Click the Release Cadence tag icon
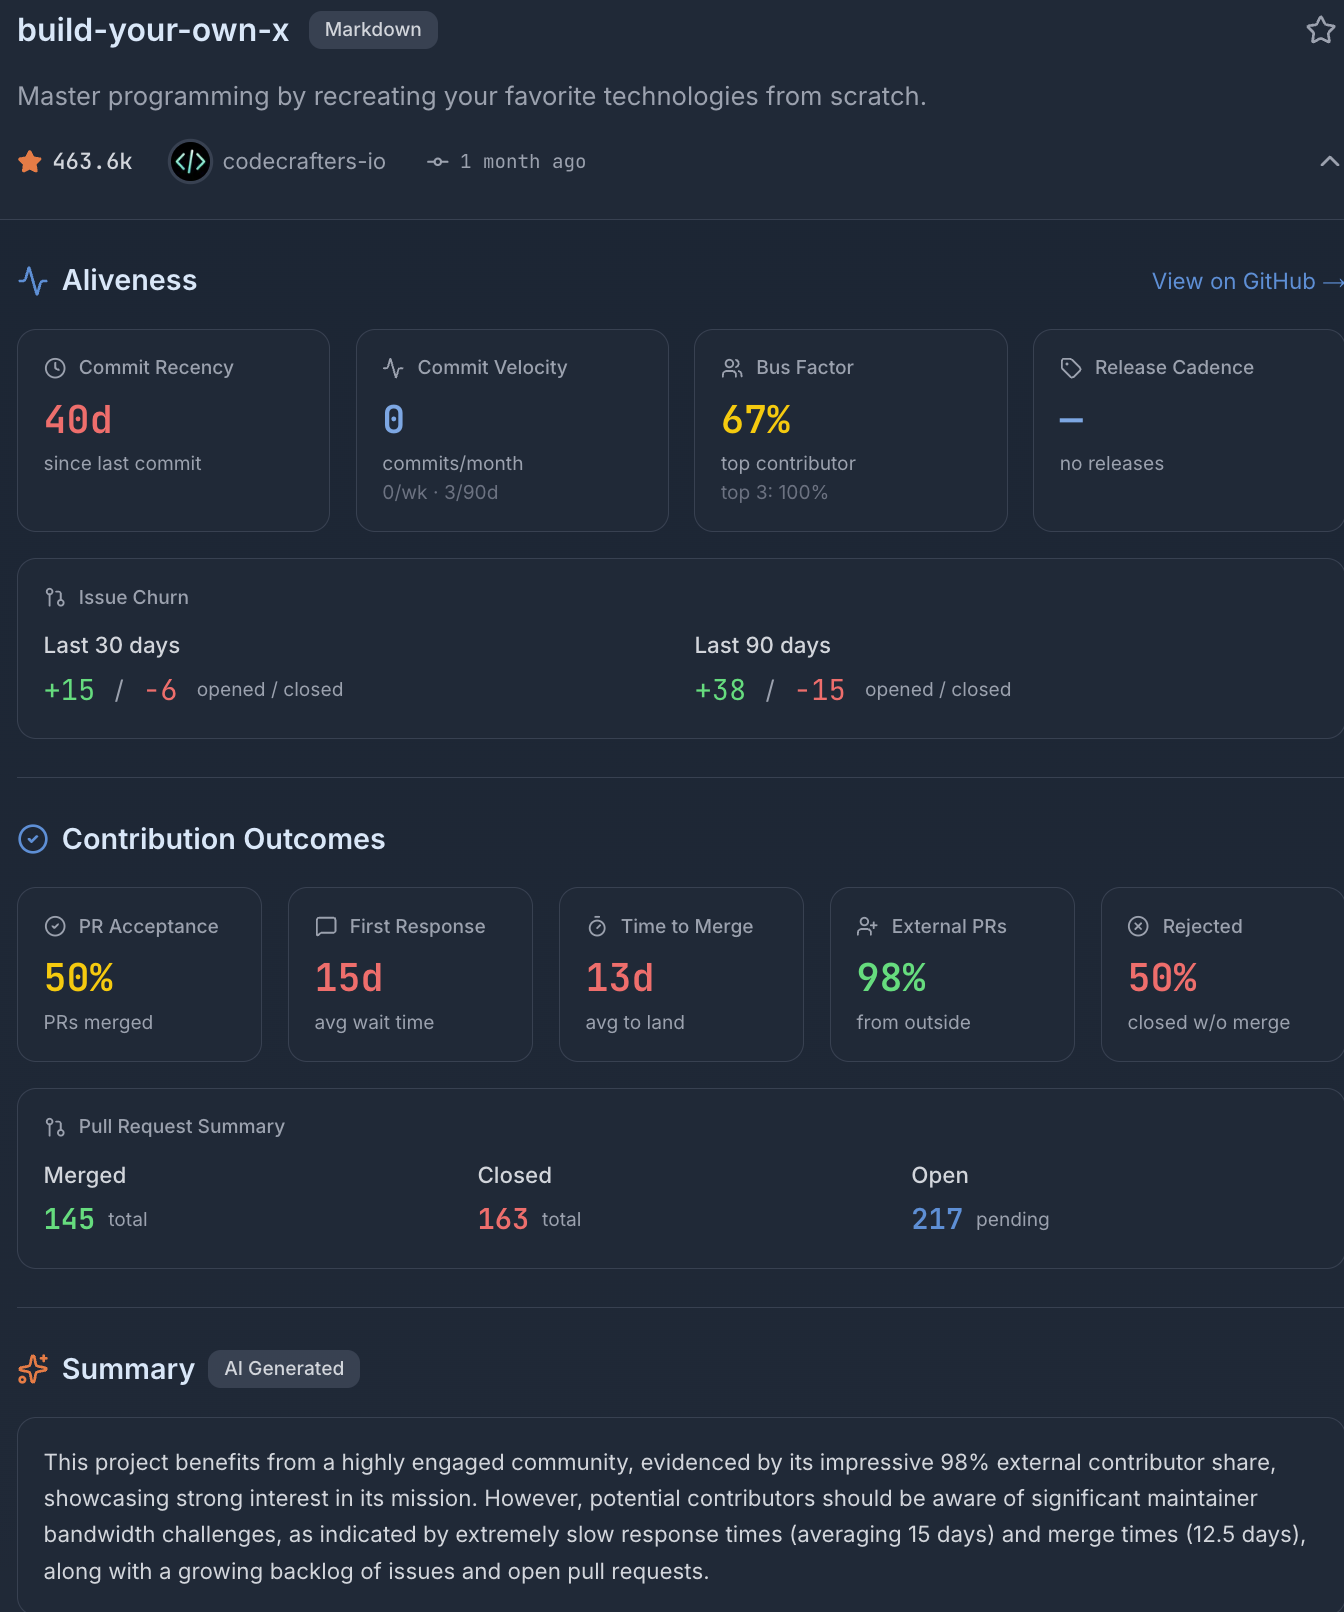 (1071, 368)
